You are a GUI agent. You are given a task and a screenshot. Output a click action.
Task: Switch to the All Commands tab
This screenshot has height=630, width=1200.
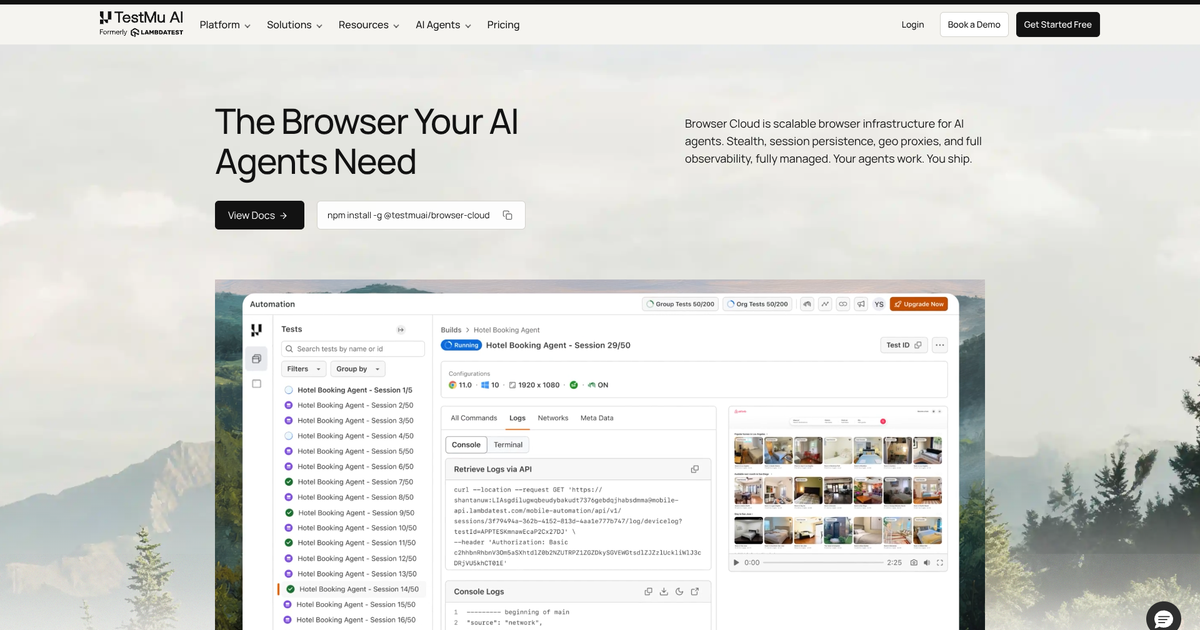coord(474,418)
